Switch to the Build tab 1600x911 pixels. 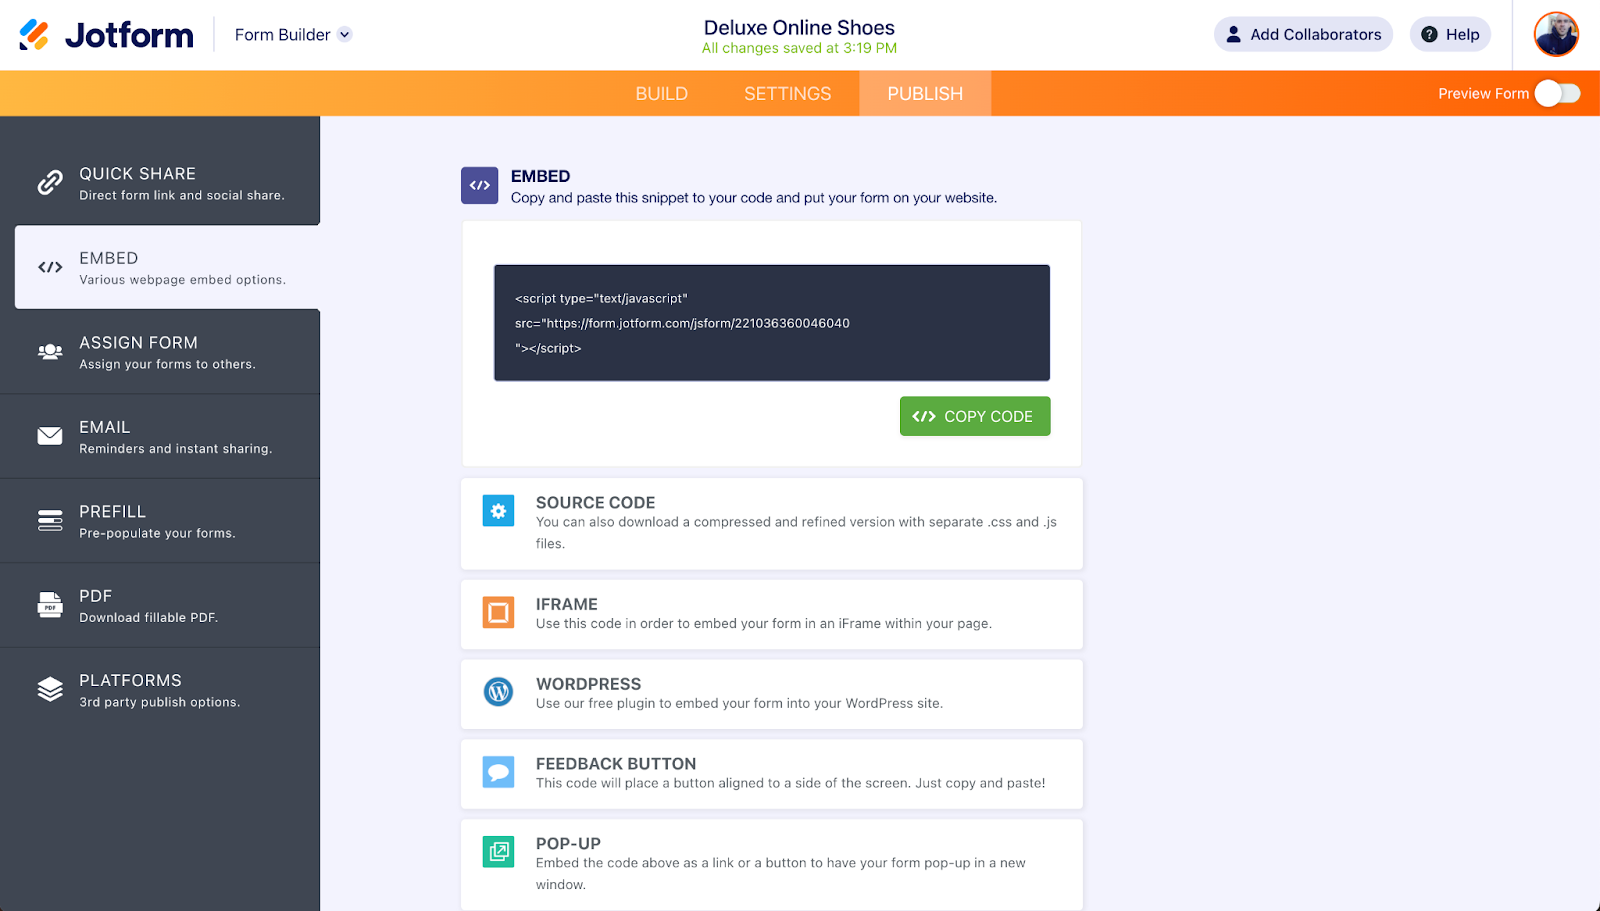(x=662, y=93)
